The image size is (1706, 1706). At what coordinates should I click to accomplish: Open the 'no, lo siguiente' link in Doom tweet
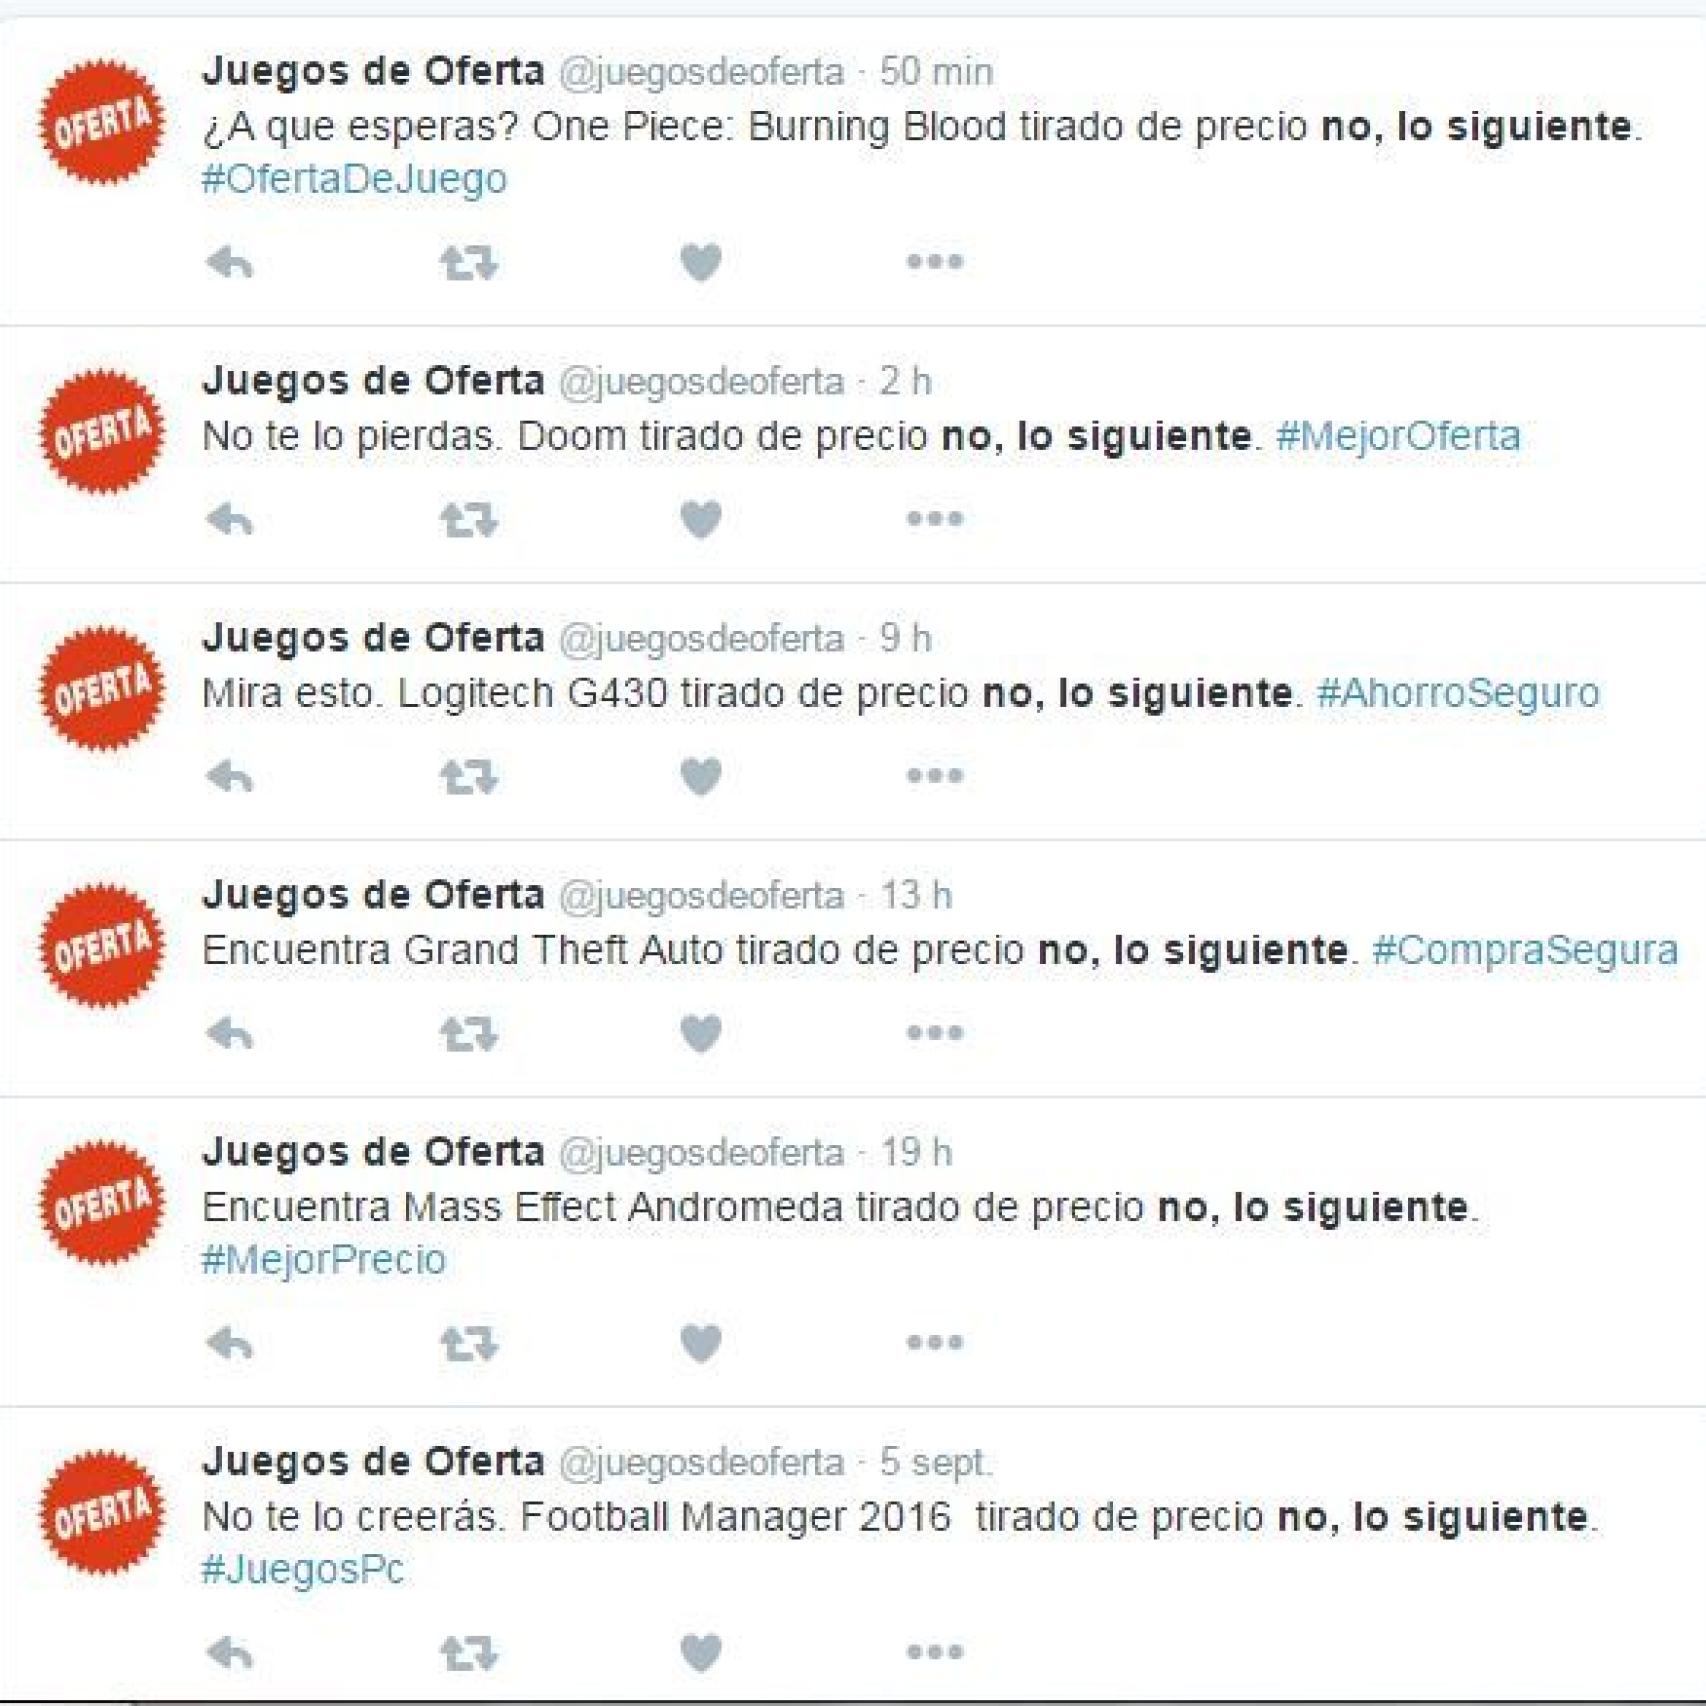tap(1096, 437)
